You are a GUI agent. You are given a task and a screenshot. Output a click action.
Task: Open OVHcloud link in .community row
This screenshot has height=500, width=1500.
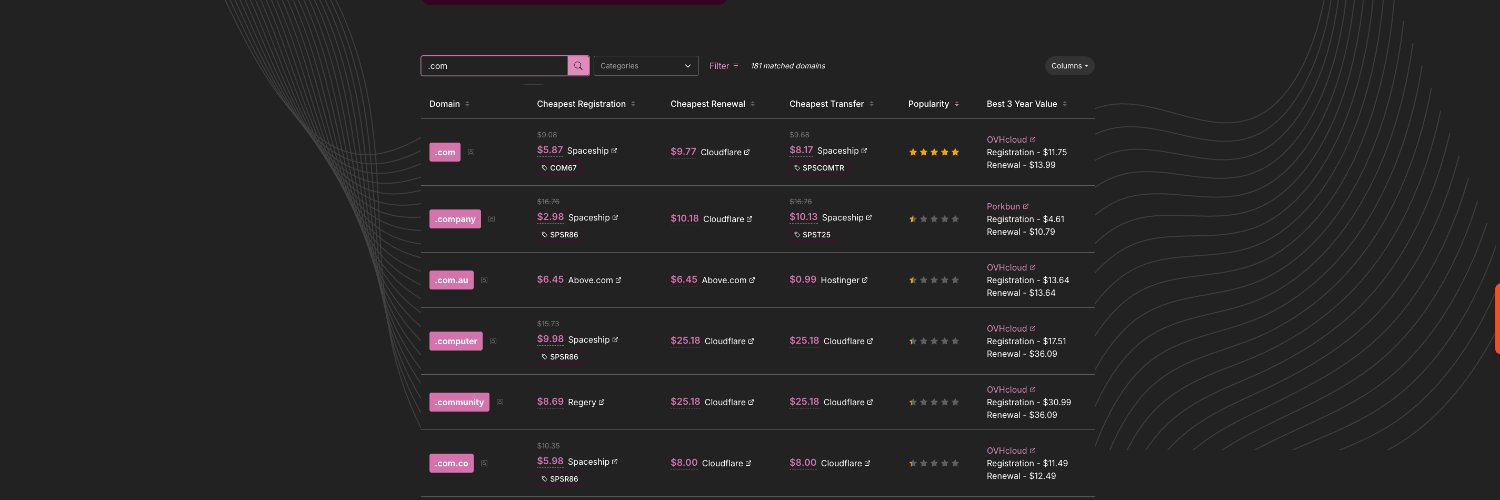point(1011,389)
